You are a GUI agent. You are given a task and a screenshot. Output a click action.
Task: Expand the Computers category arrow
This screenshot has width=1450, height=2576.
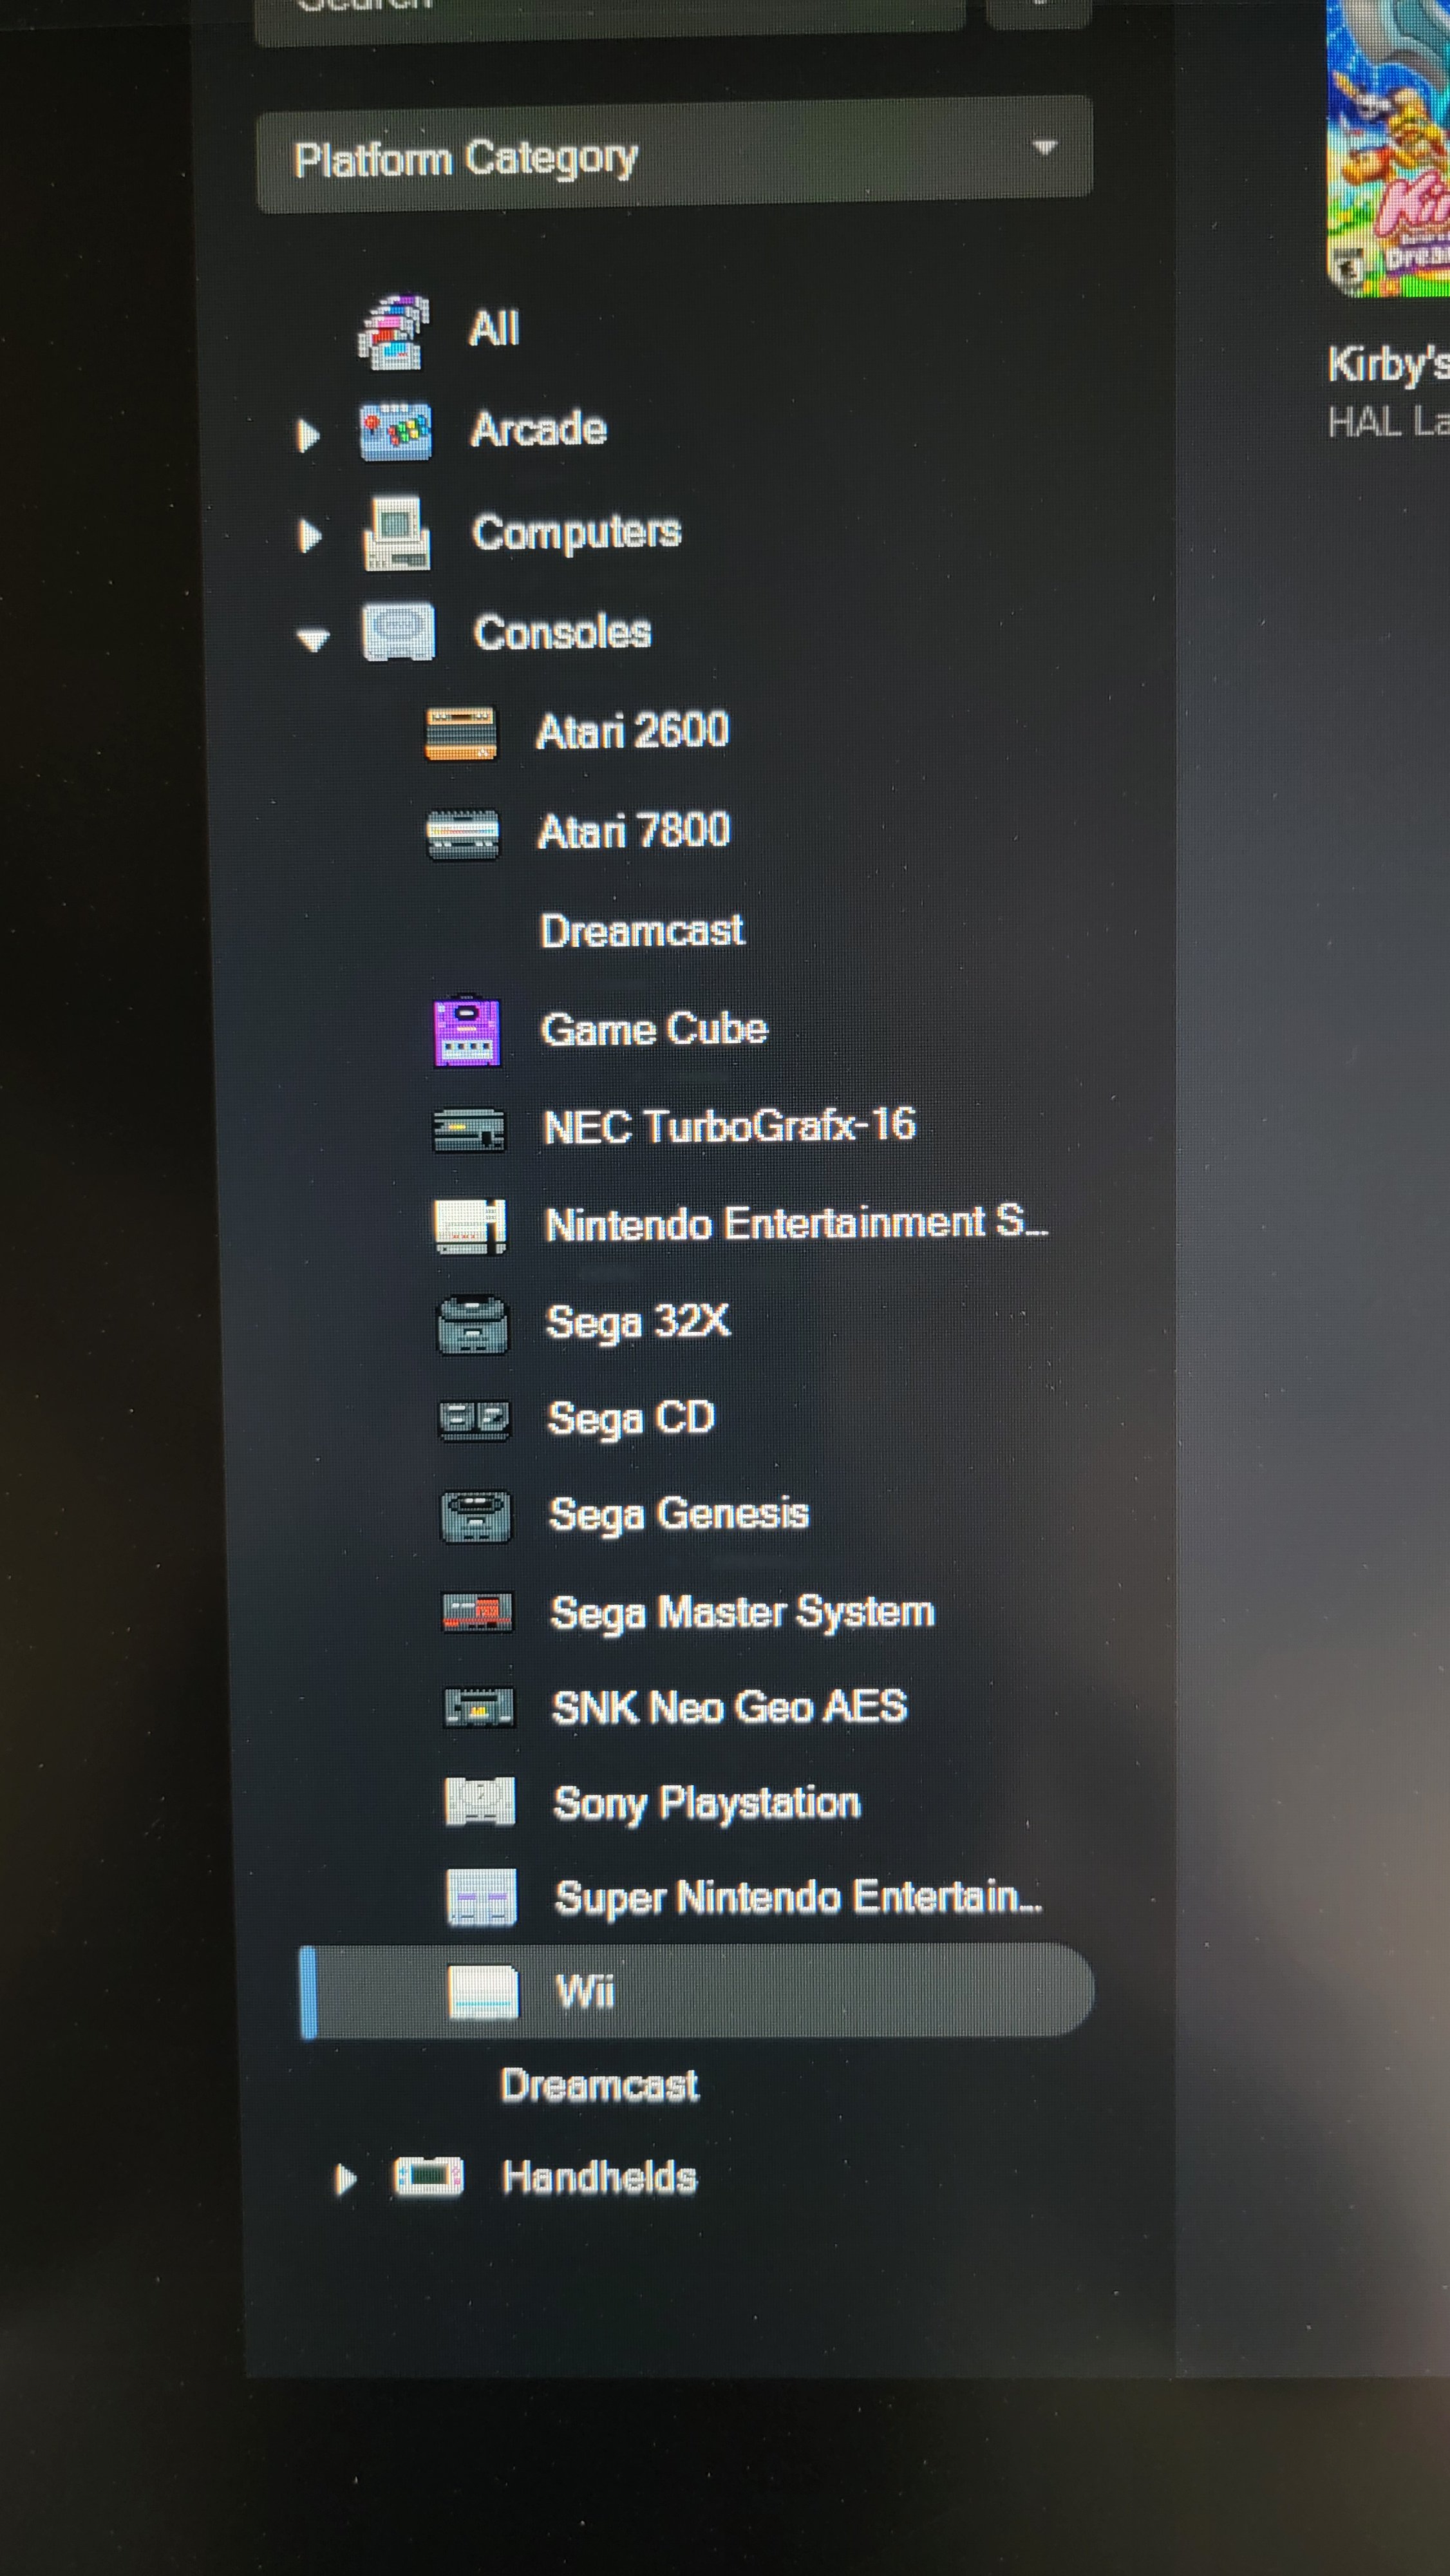pyautogui.click(x=310, y=535)
